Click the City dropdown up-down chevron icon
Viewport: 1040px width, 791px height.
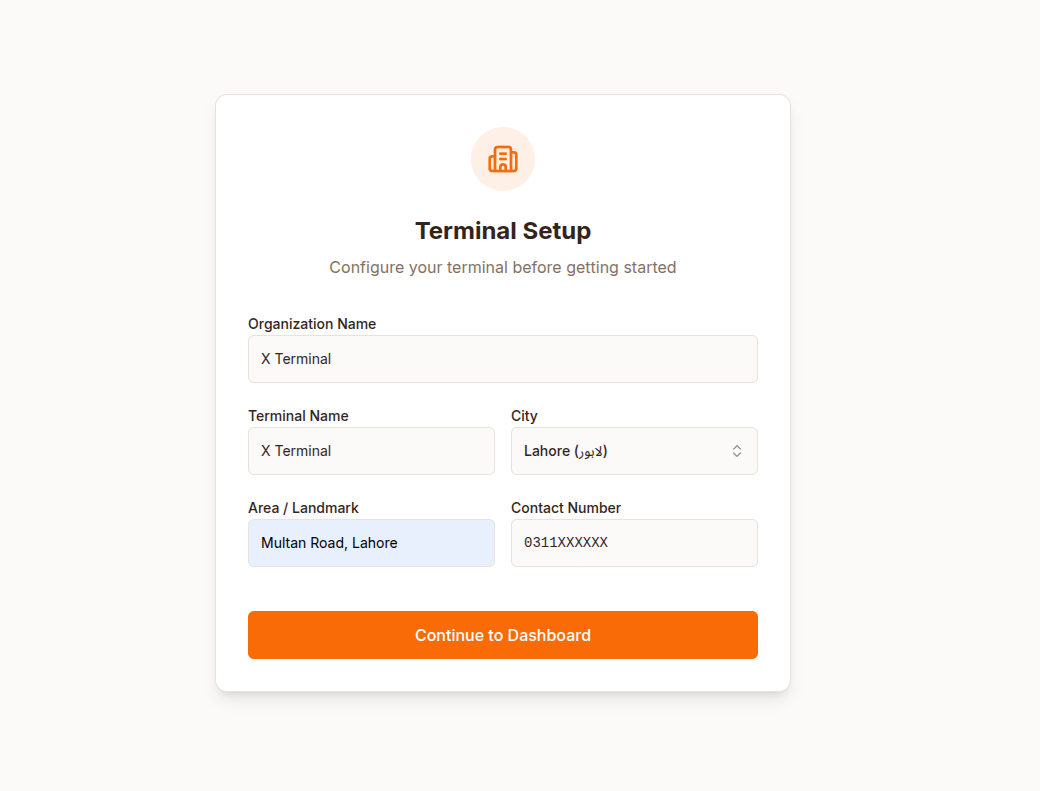click(x=737, y=451)
